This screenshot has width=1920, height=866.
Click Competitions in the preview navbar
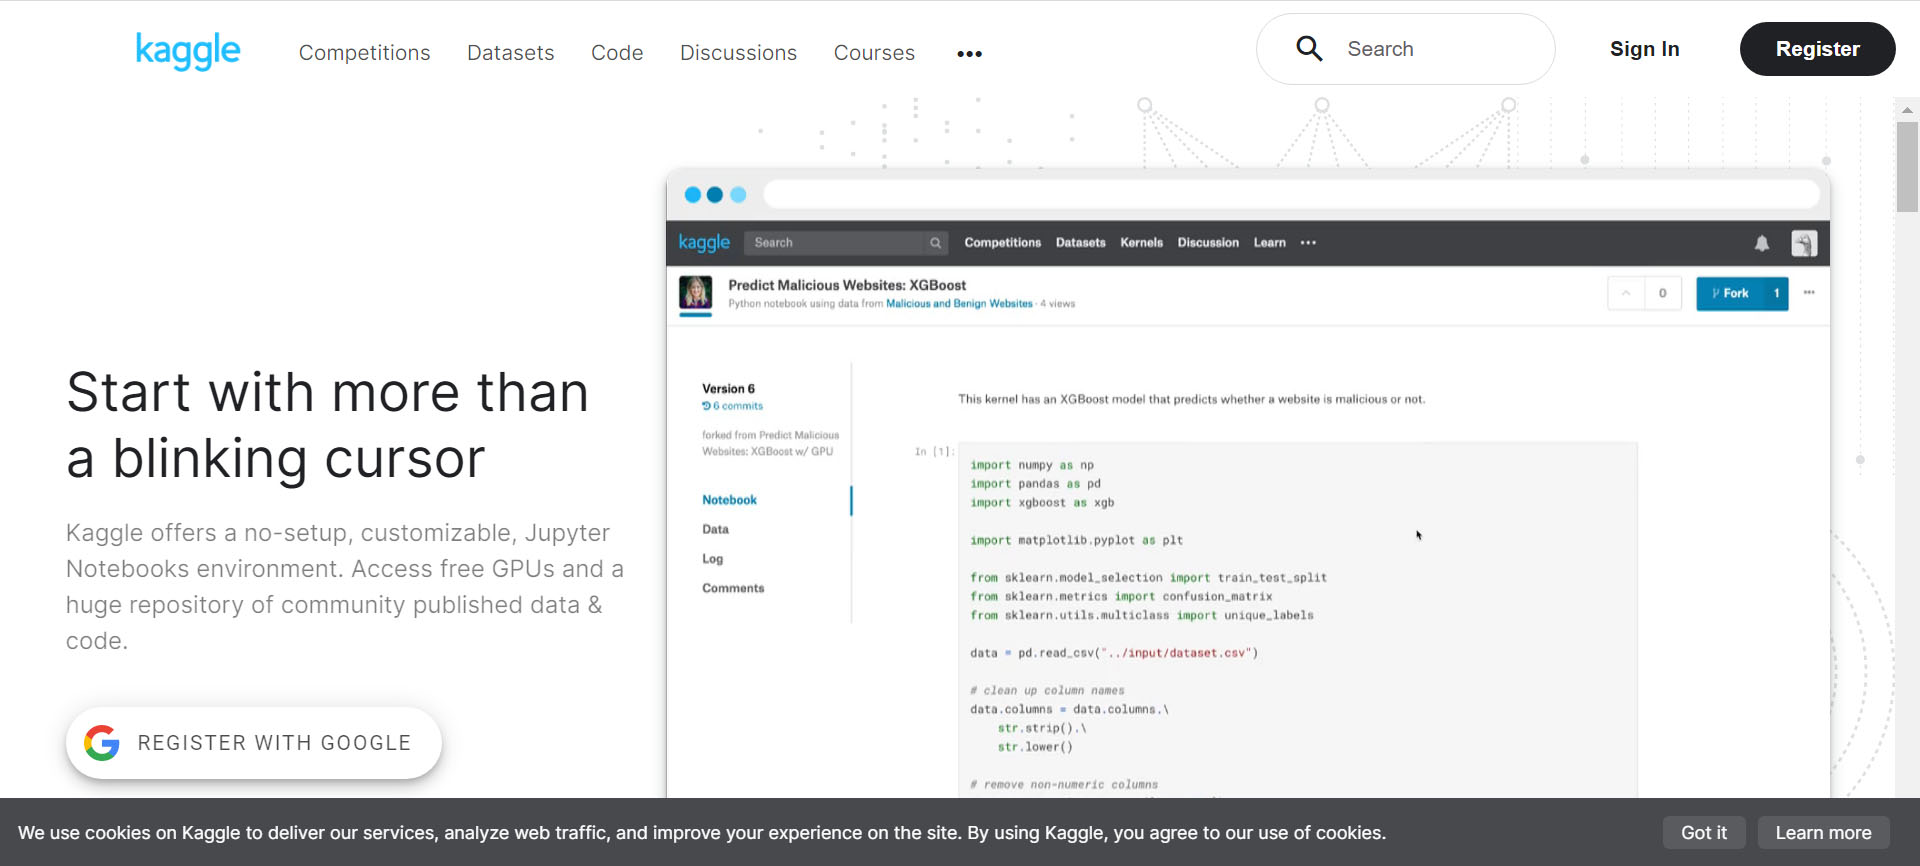(x=1002, y=243)
